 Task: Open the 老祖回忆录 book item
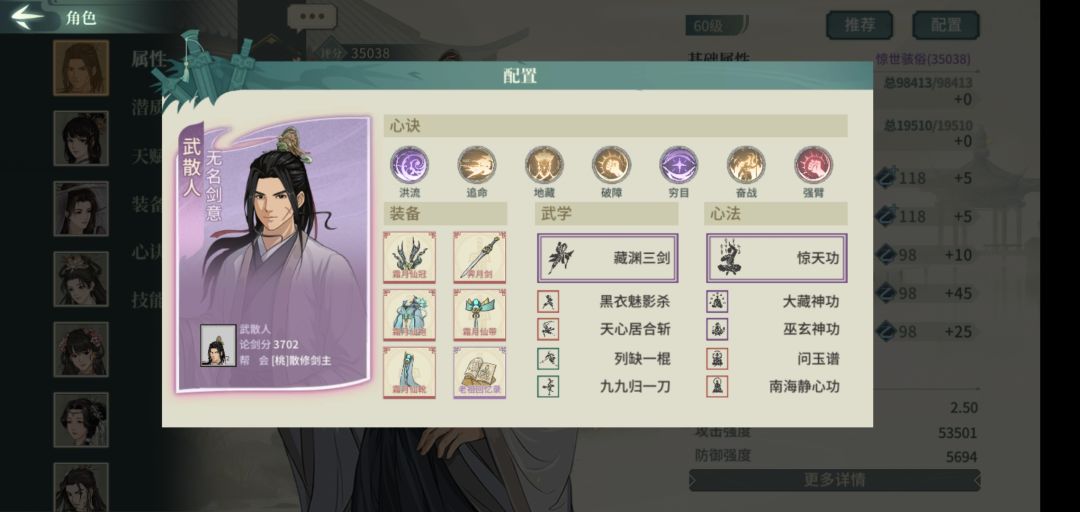pos(479,372)
